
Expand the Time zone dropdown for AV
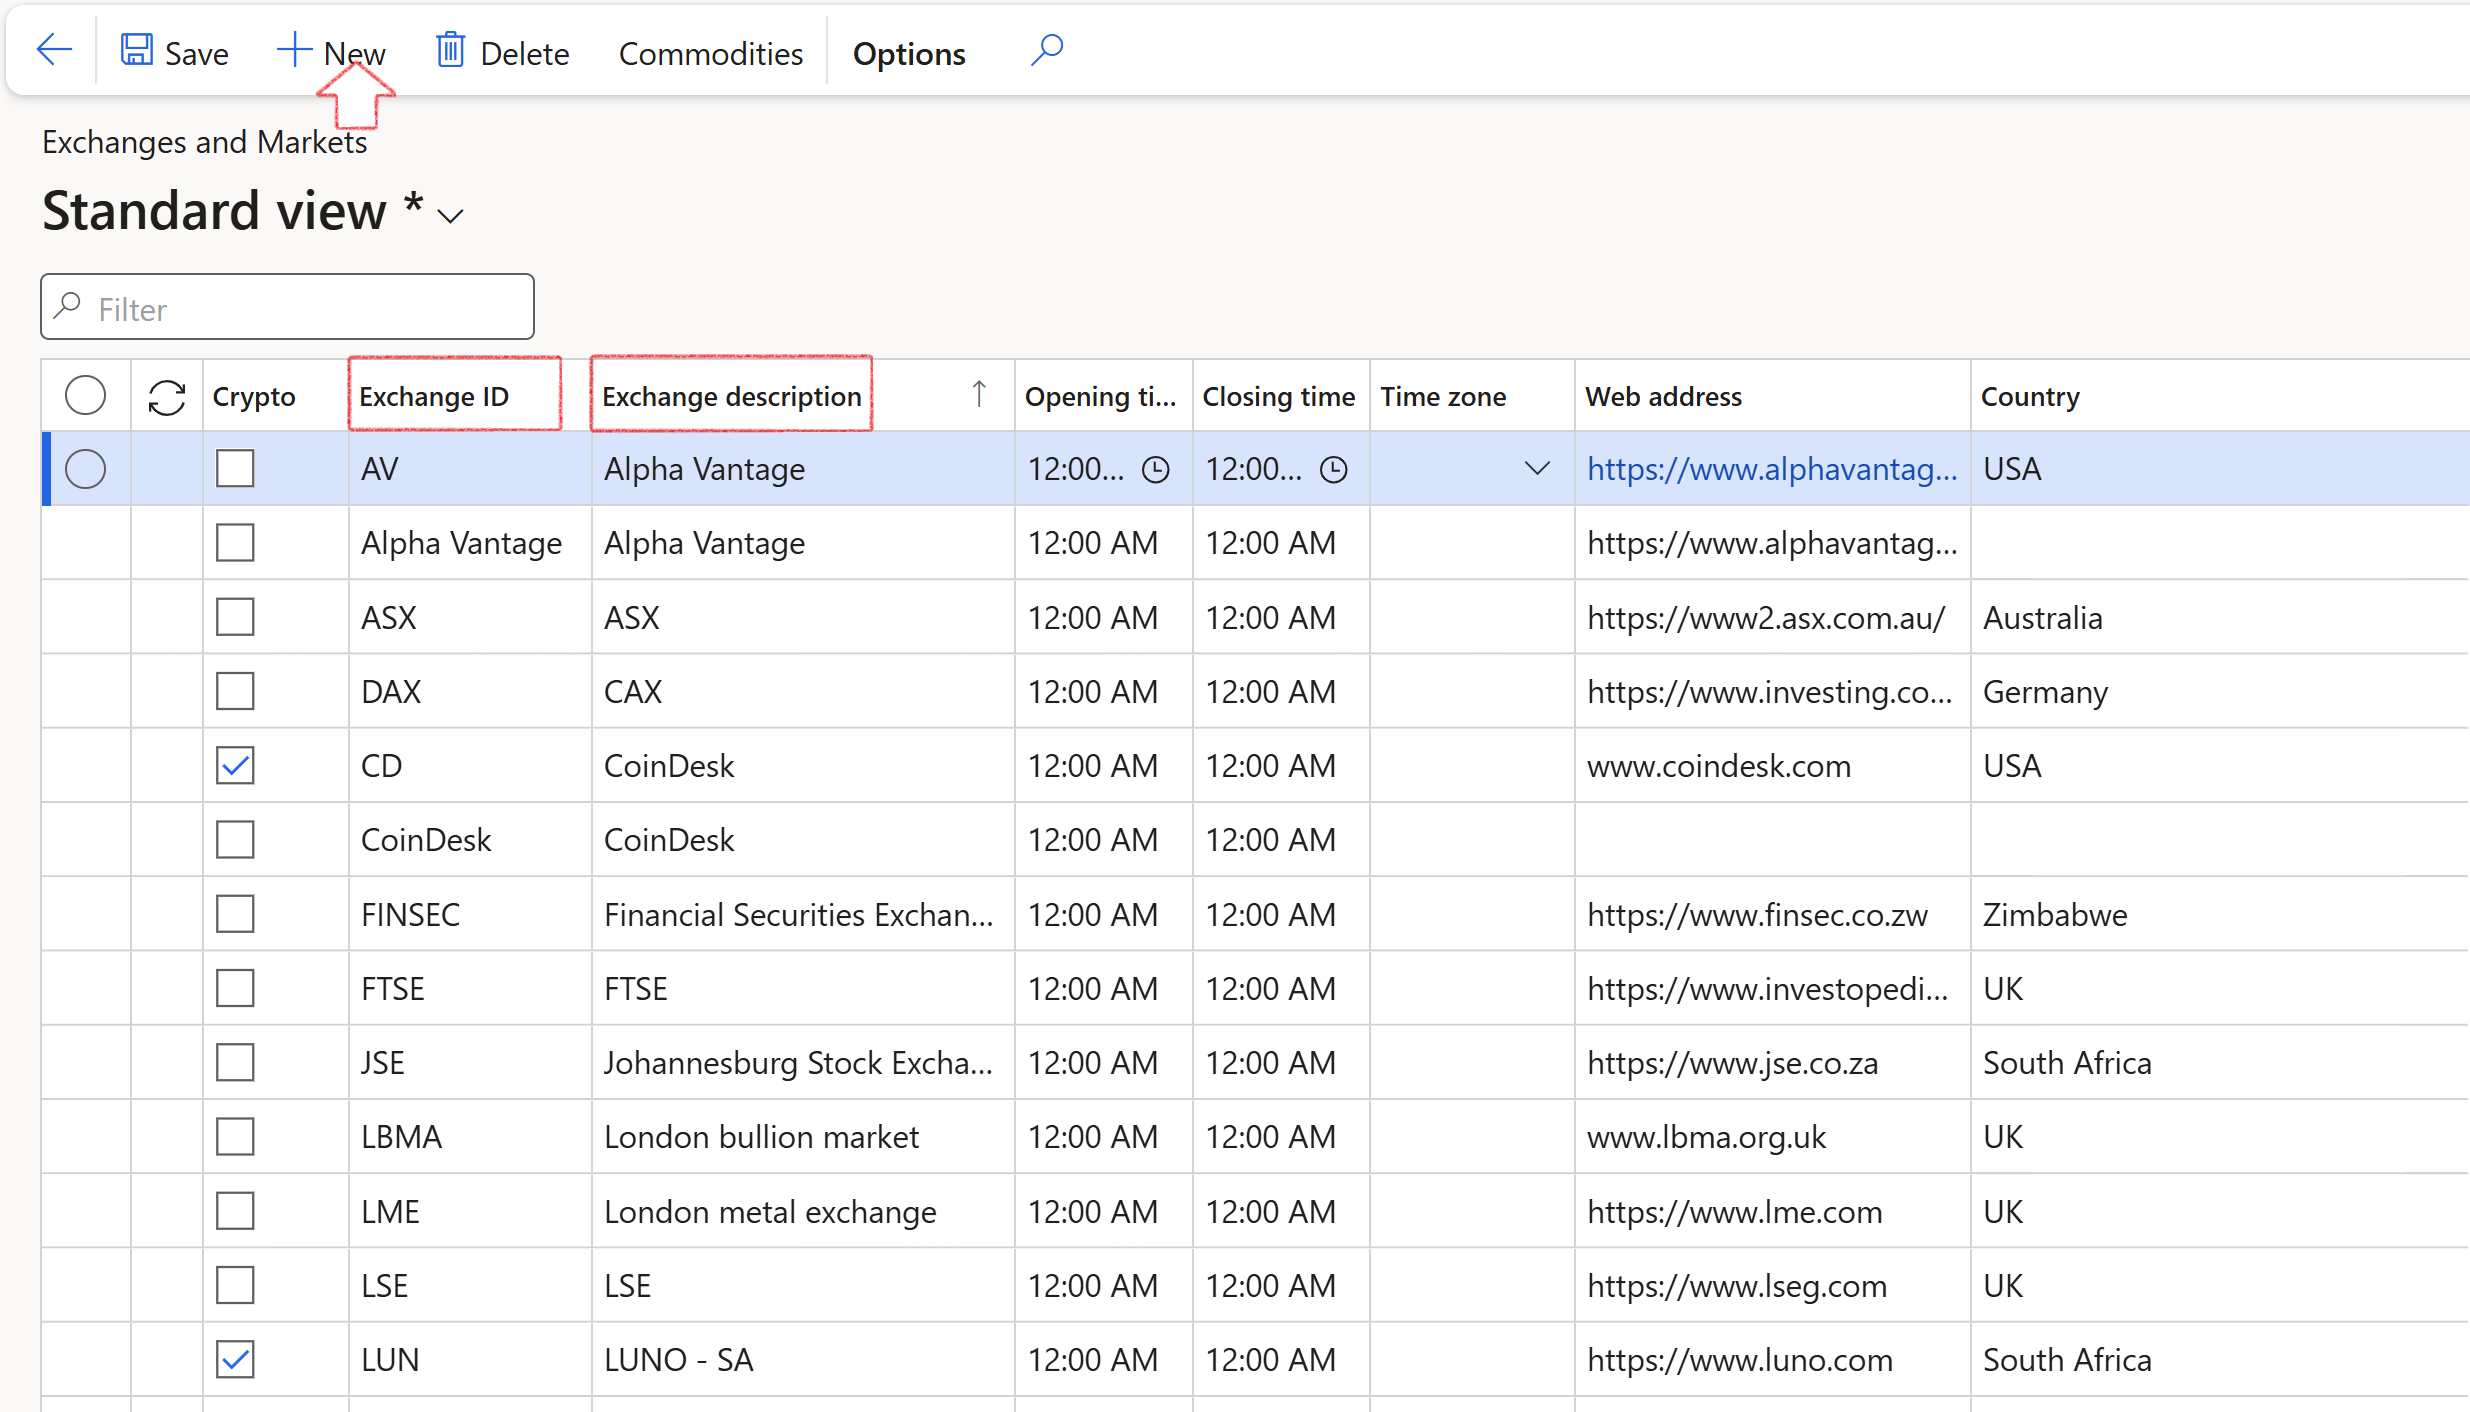(x=1537, y=468)
